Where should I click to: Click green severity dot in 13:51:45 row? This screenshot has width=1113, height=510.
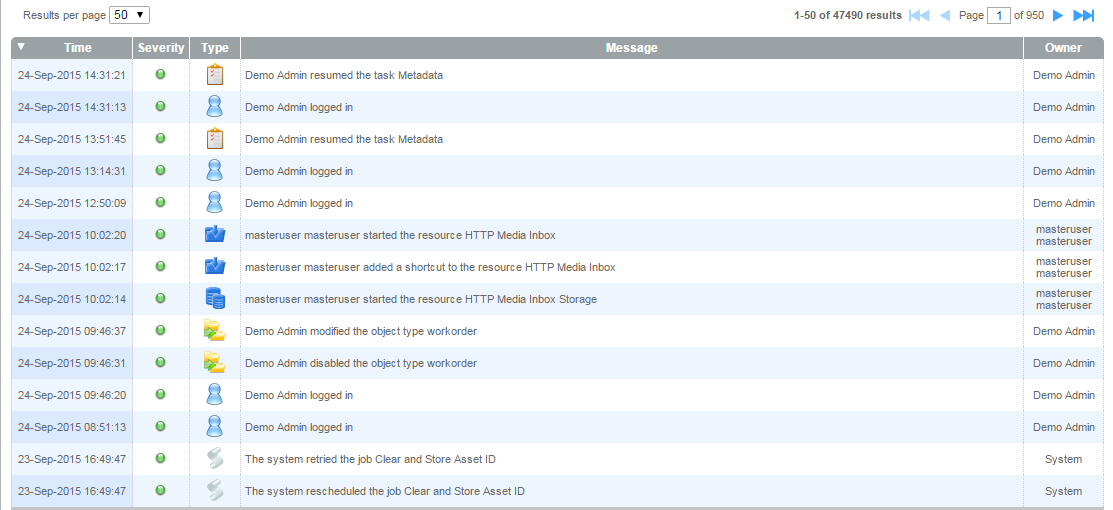160,139
